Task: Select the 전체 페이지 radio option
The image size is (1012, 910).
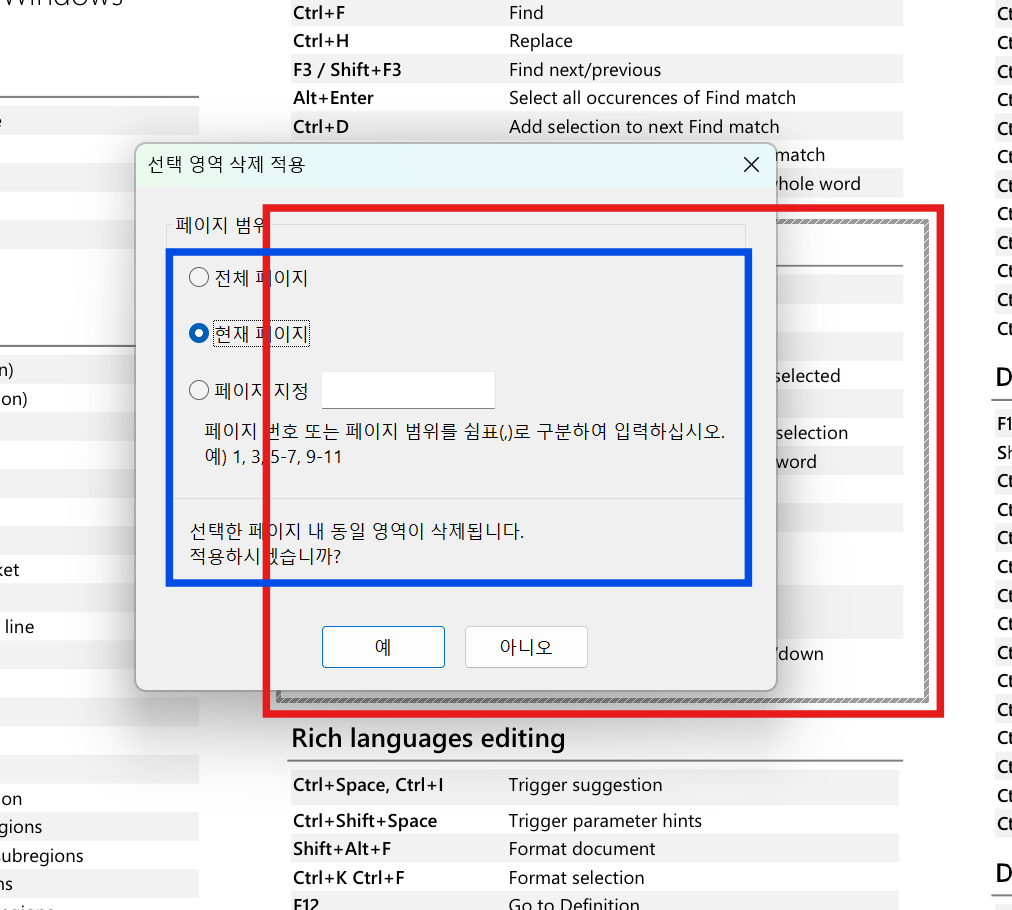Action: coord(248,278)
